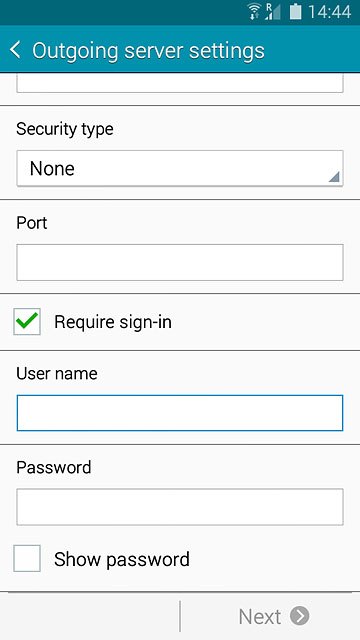Tap the empty bottom-left bar button area
Viewport: 360px width, 640px height.
click(x=89, y=616)
